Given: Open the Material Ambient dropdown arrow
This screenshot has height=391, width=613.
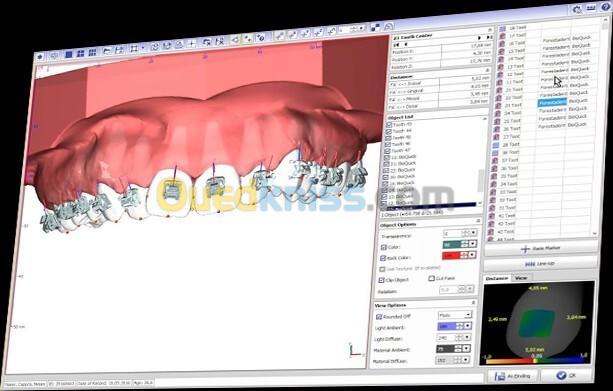Looking at the screenshot, I should (466, 348).
